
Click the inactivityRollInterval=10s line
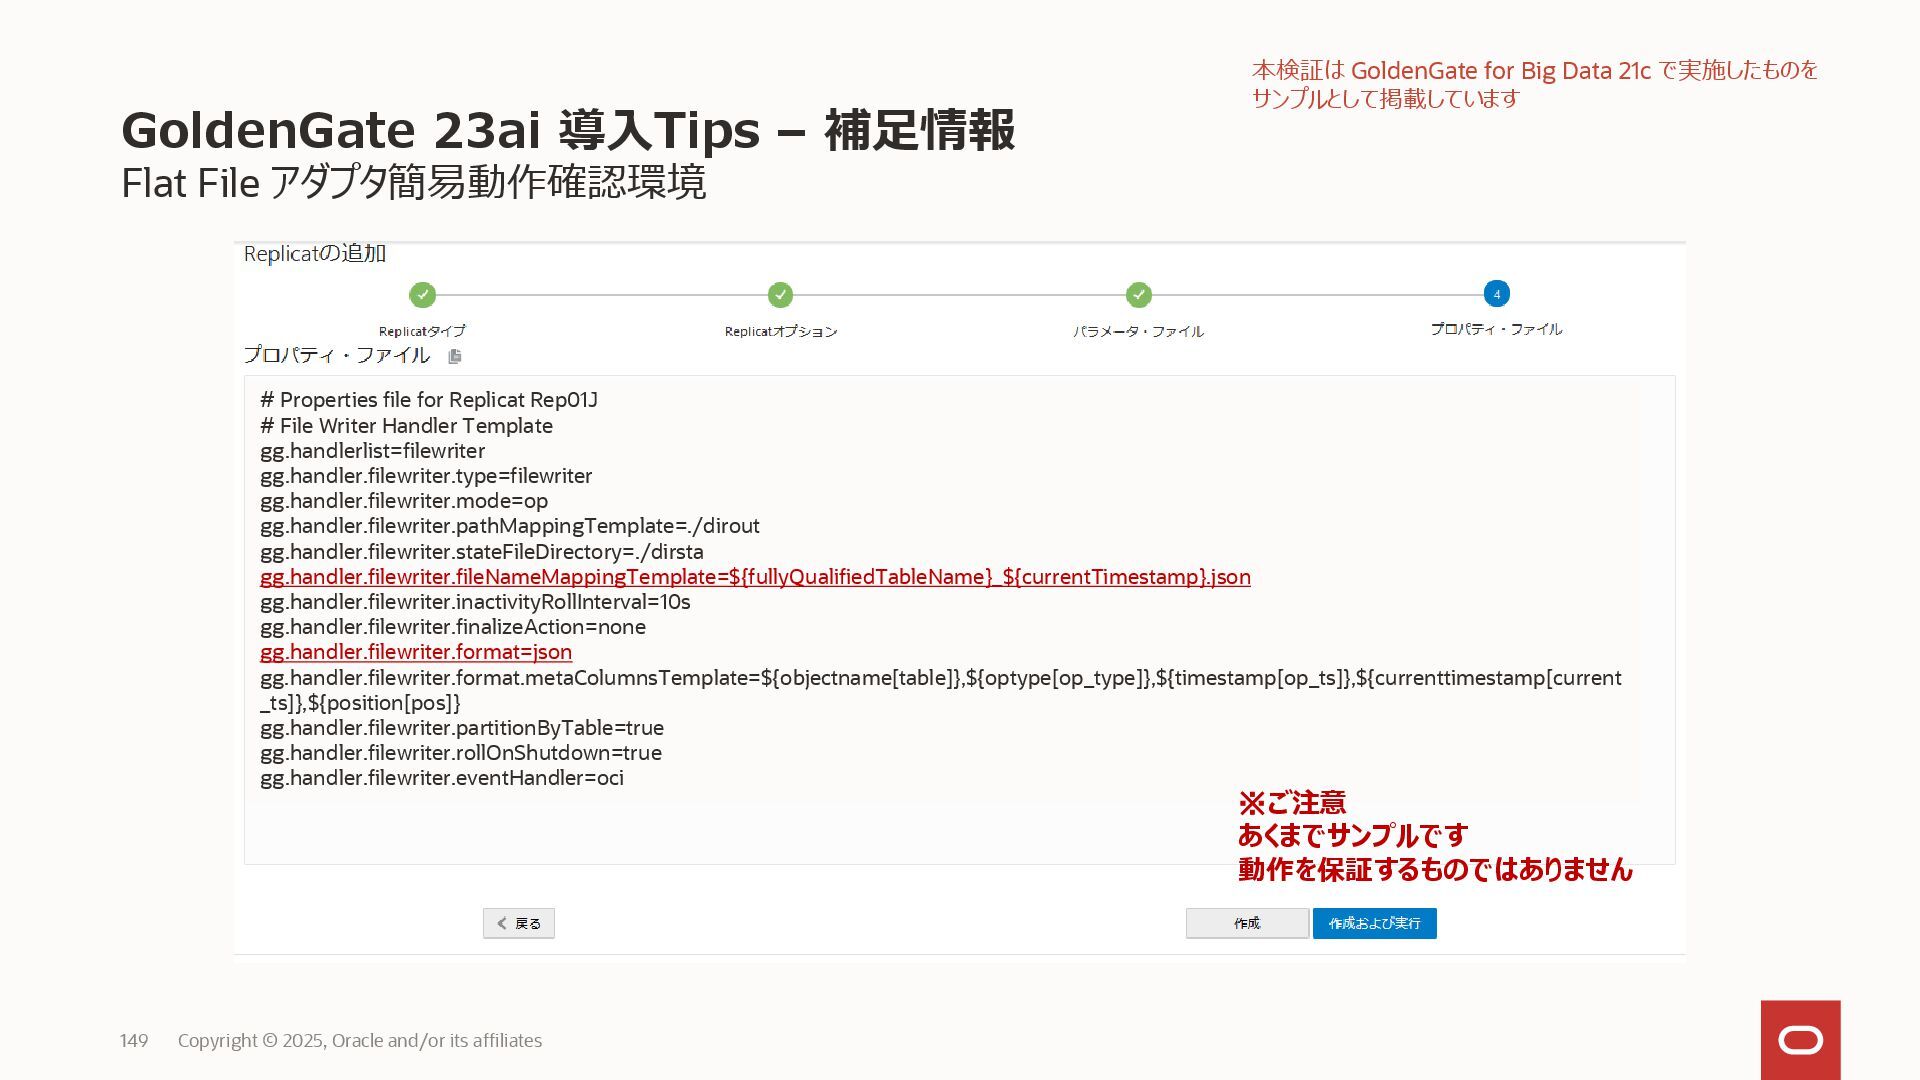(x=475, y=602)
